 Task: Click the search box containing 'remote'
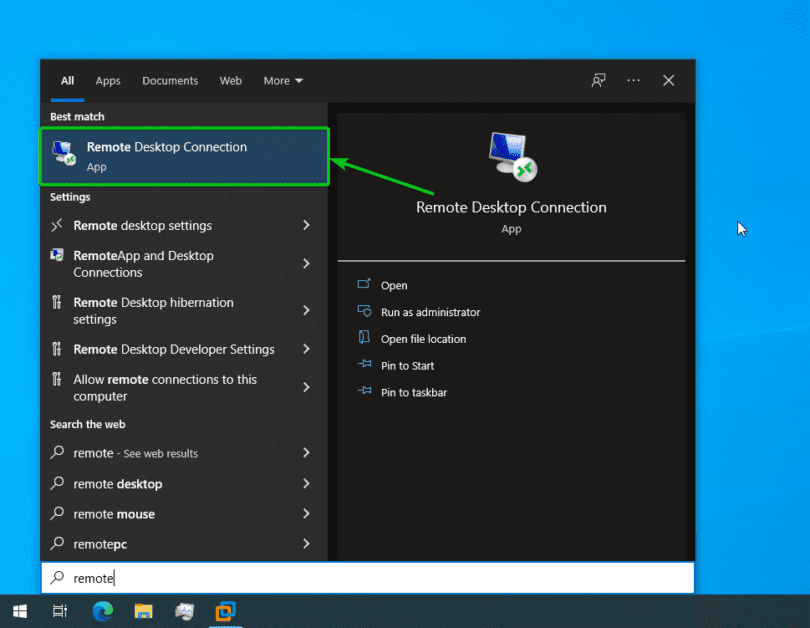[x=368, y=577]
